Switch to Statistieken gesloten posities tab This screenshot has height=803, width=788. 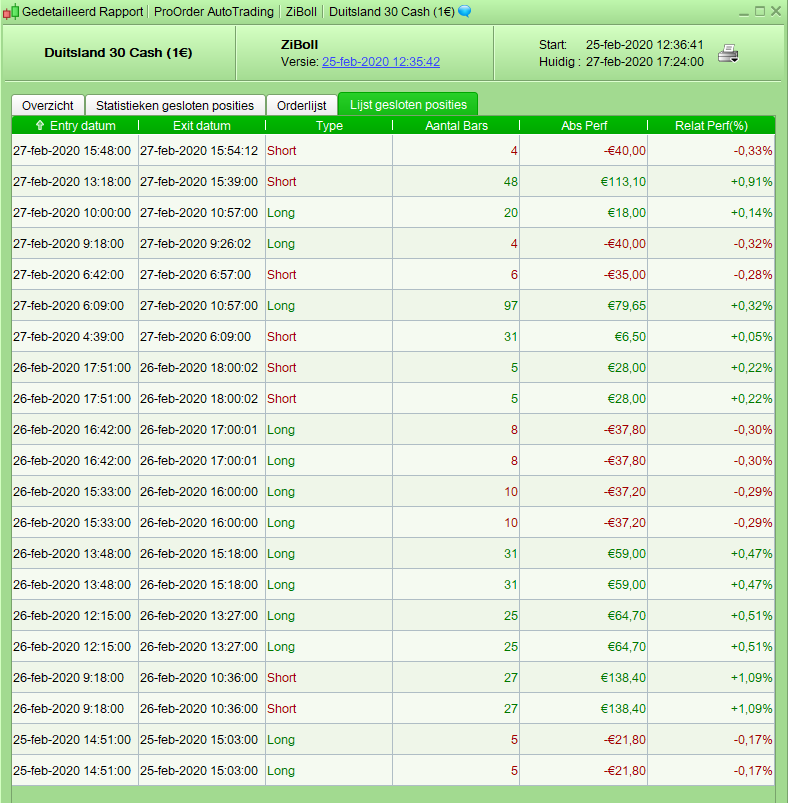pos(175,105)
